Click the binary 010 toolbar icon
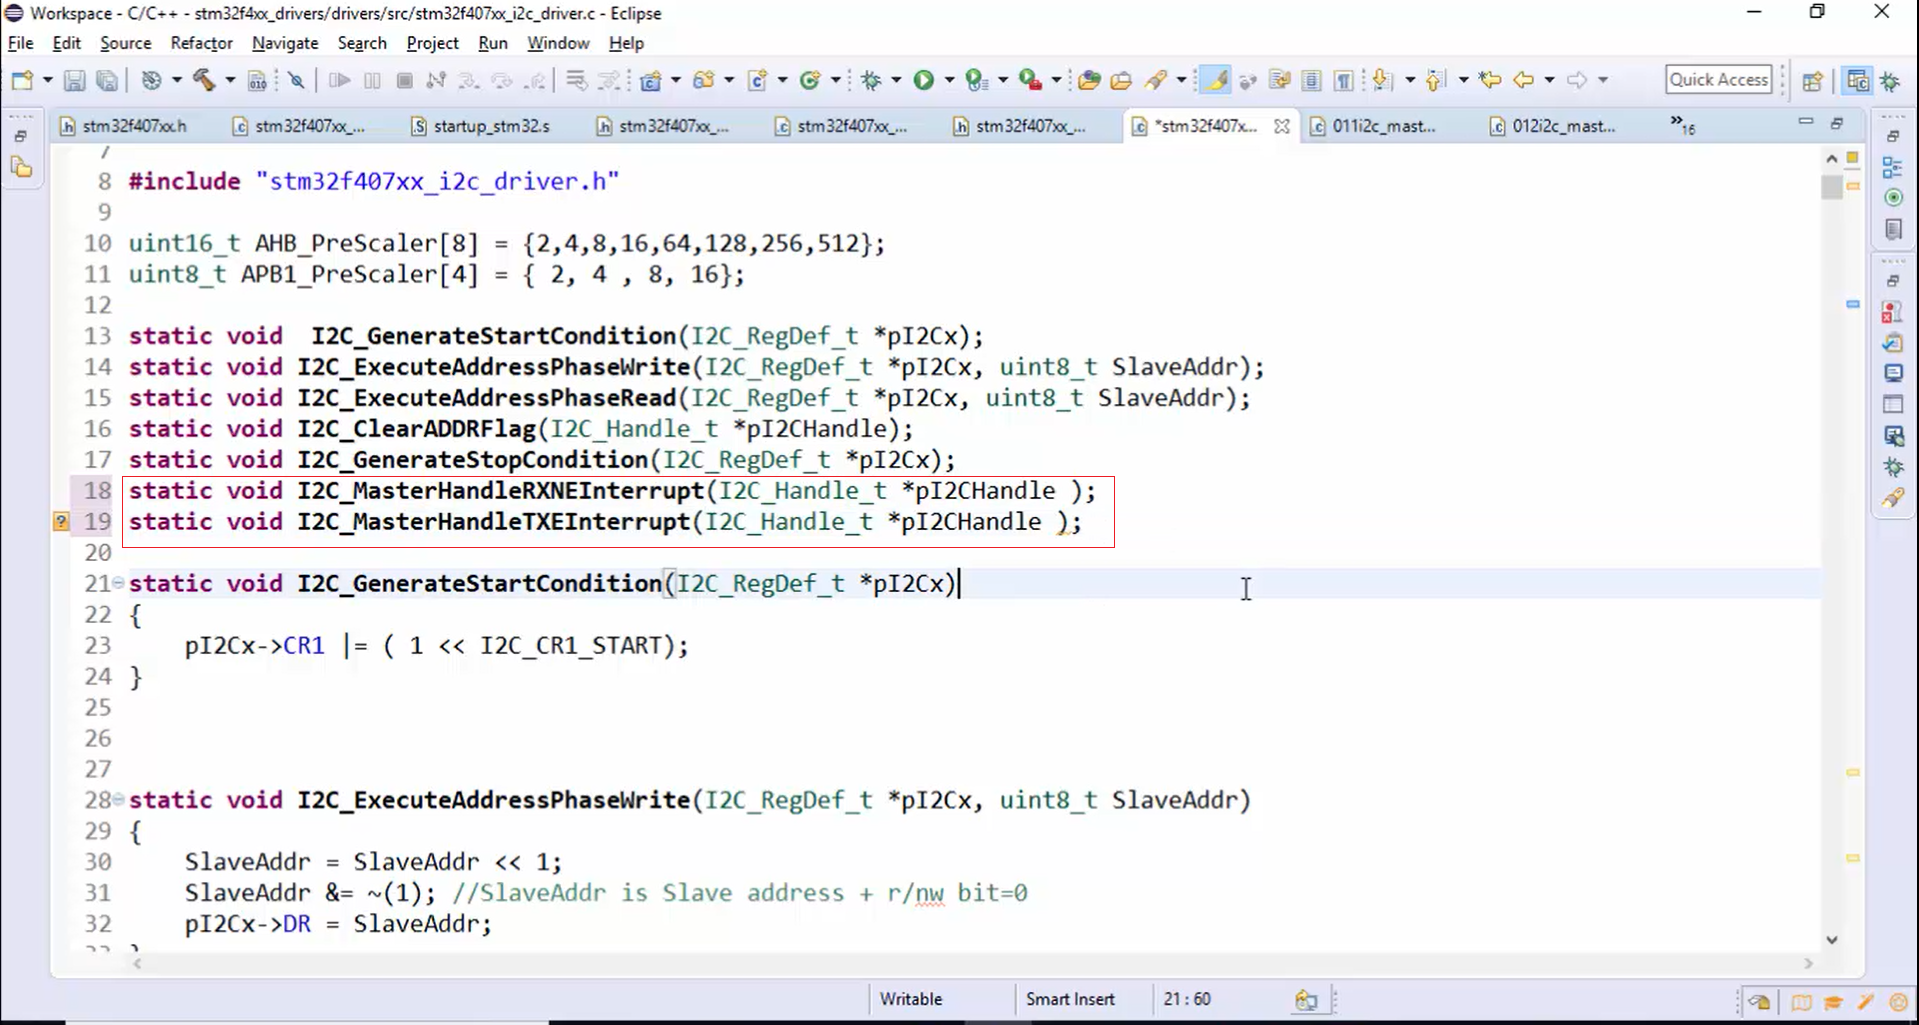The image size is (1919, 1025). click(x=257, y=80)
